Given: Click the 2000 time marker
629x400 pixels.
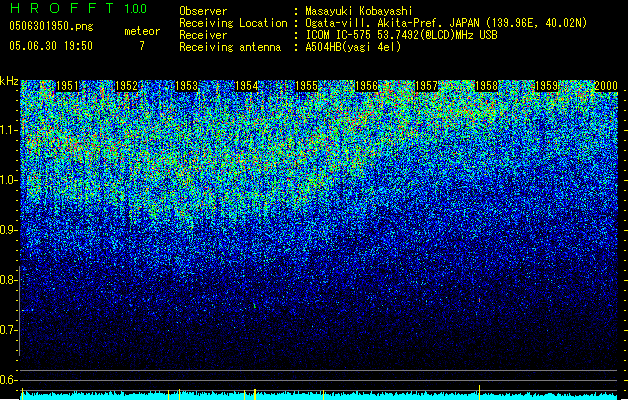Looking at the screenshot, I should pyautogui.click(x=606, y=86).
